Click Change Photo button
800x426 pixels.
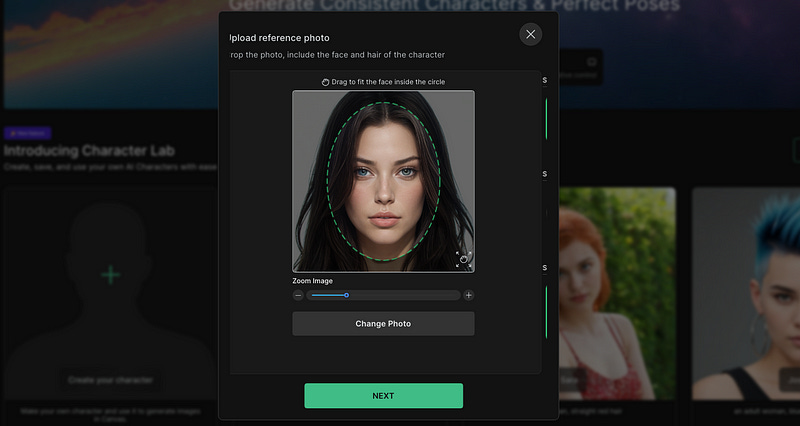[383, 323]
